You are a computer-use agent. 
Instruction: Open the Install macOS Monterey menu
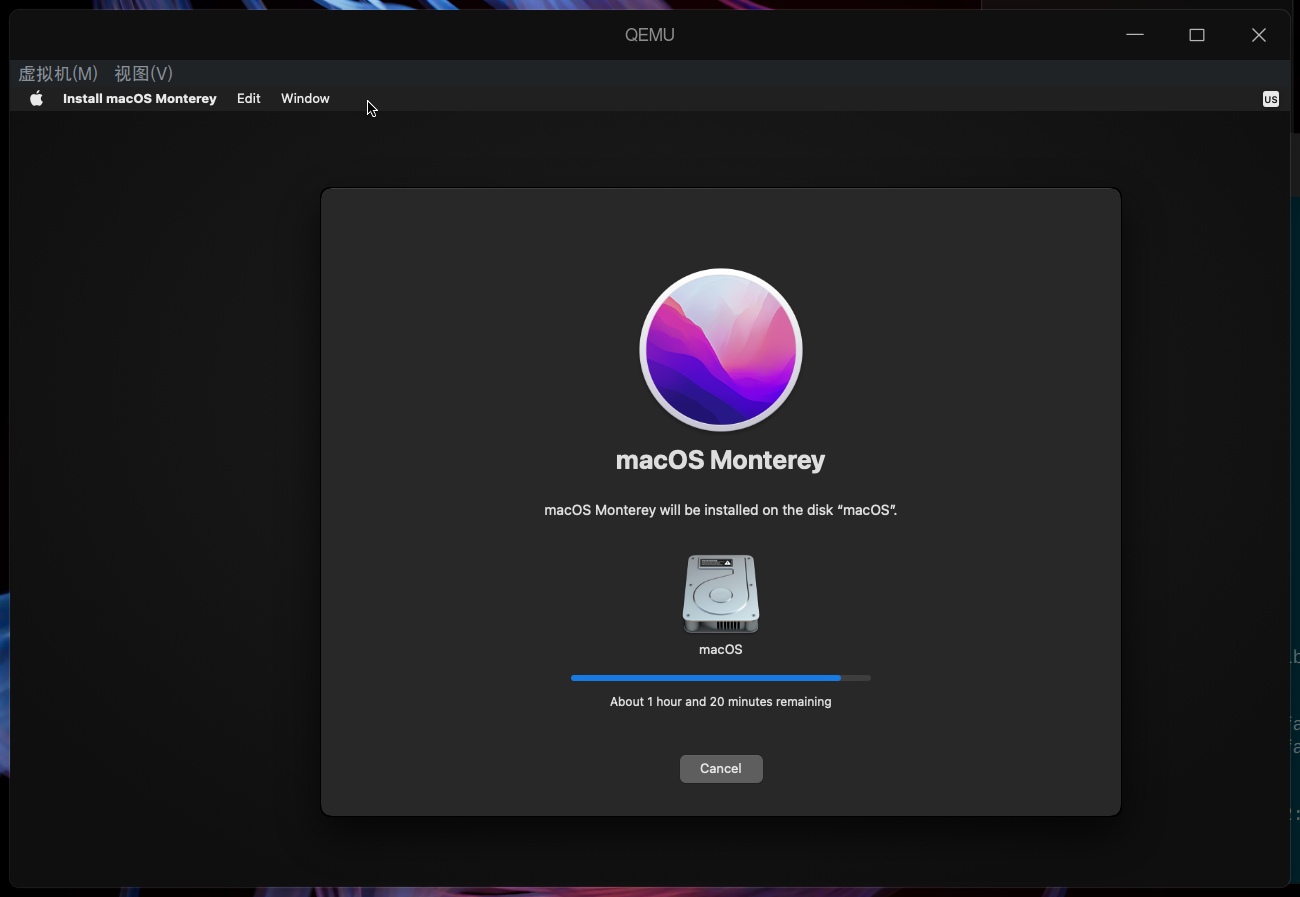coord(140,98)
